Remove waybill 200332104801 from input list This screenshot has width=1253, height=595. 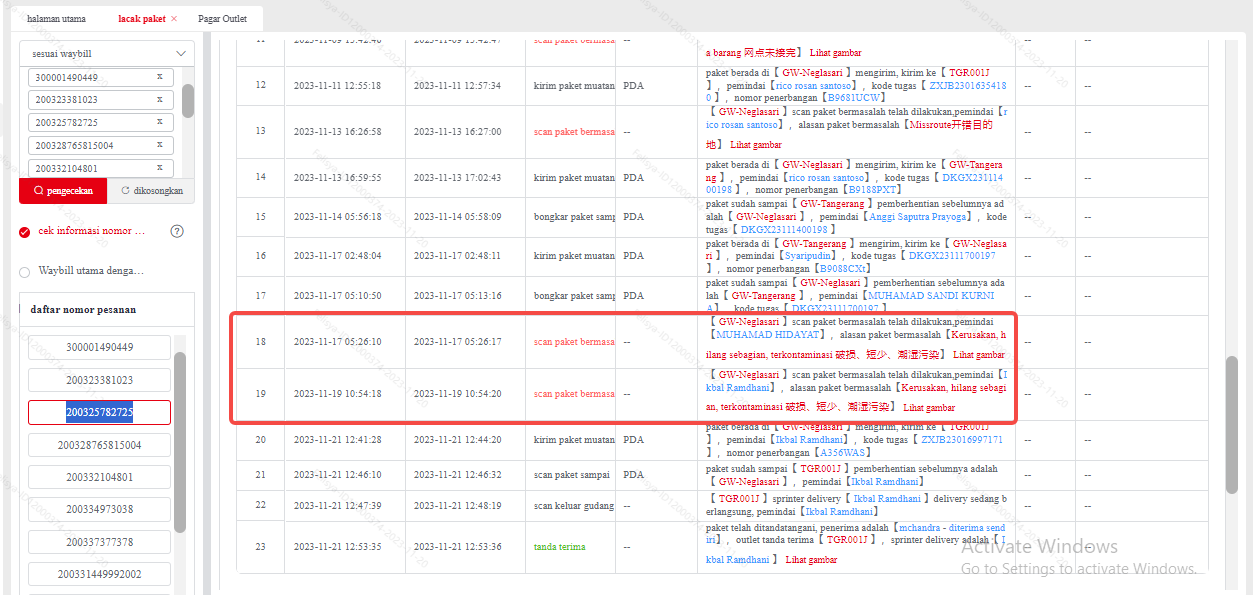(x=159, y=167)
